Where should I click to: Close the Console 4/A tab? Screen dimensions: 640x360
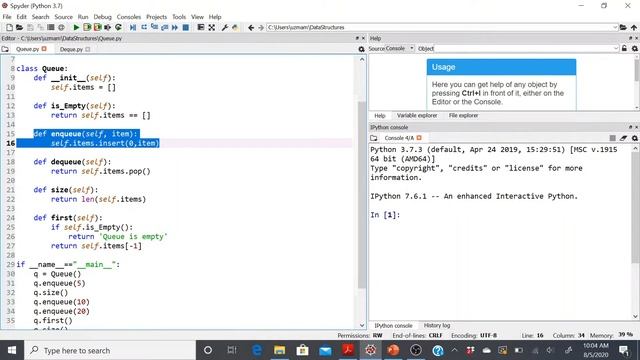pos(419,138)
